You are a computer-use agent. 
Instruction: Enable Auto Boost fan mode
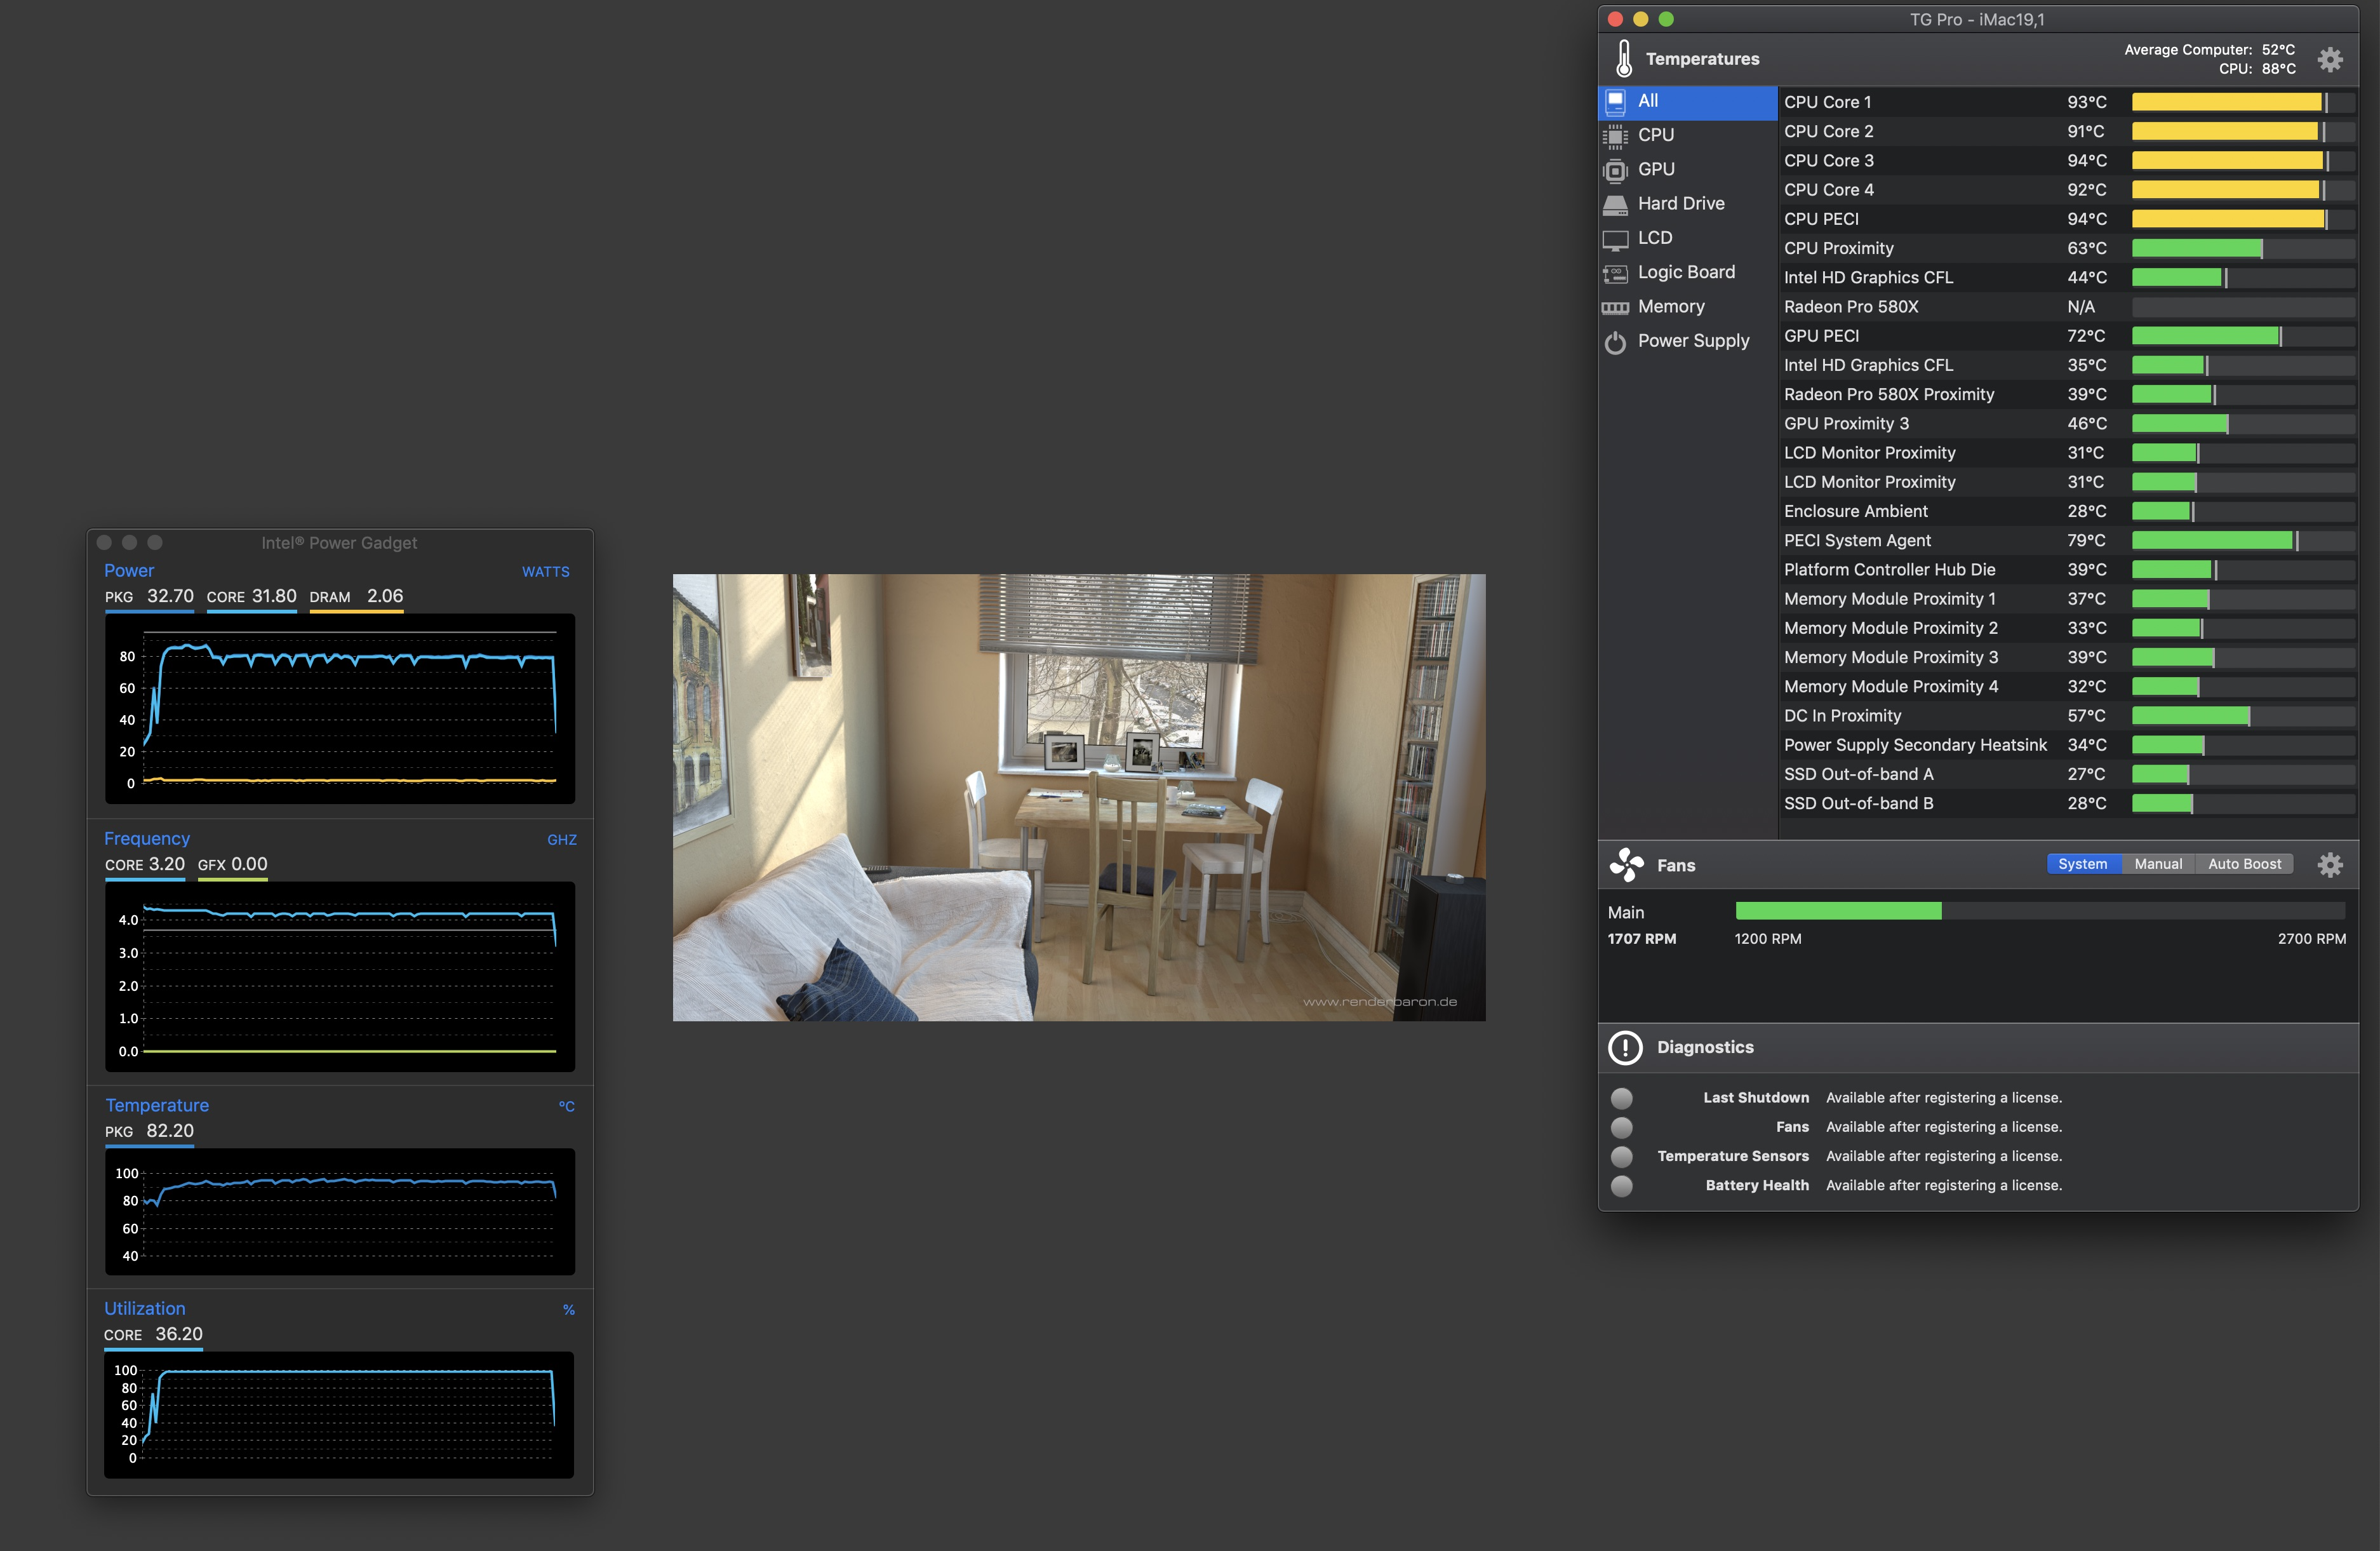click(2244, 864)
